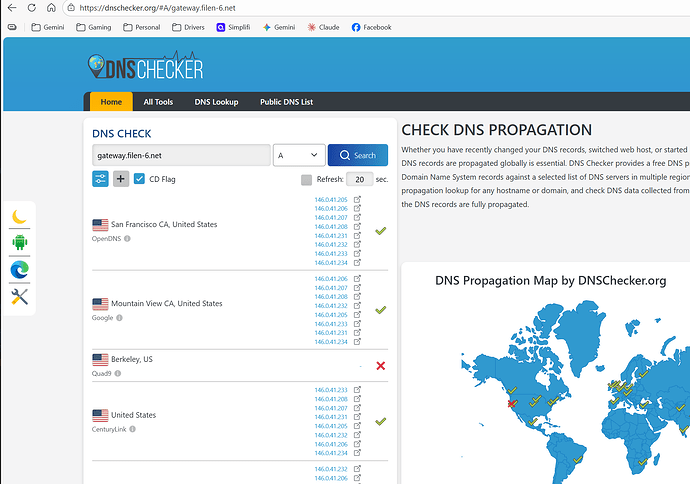Image resolution: width=690 pixels, height=484 pixels.
Task: Toggle dark mode with the moon icon
Action: (20, 216)
